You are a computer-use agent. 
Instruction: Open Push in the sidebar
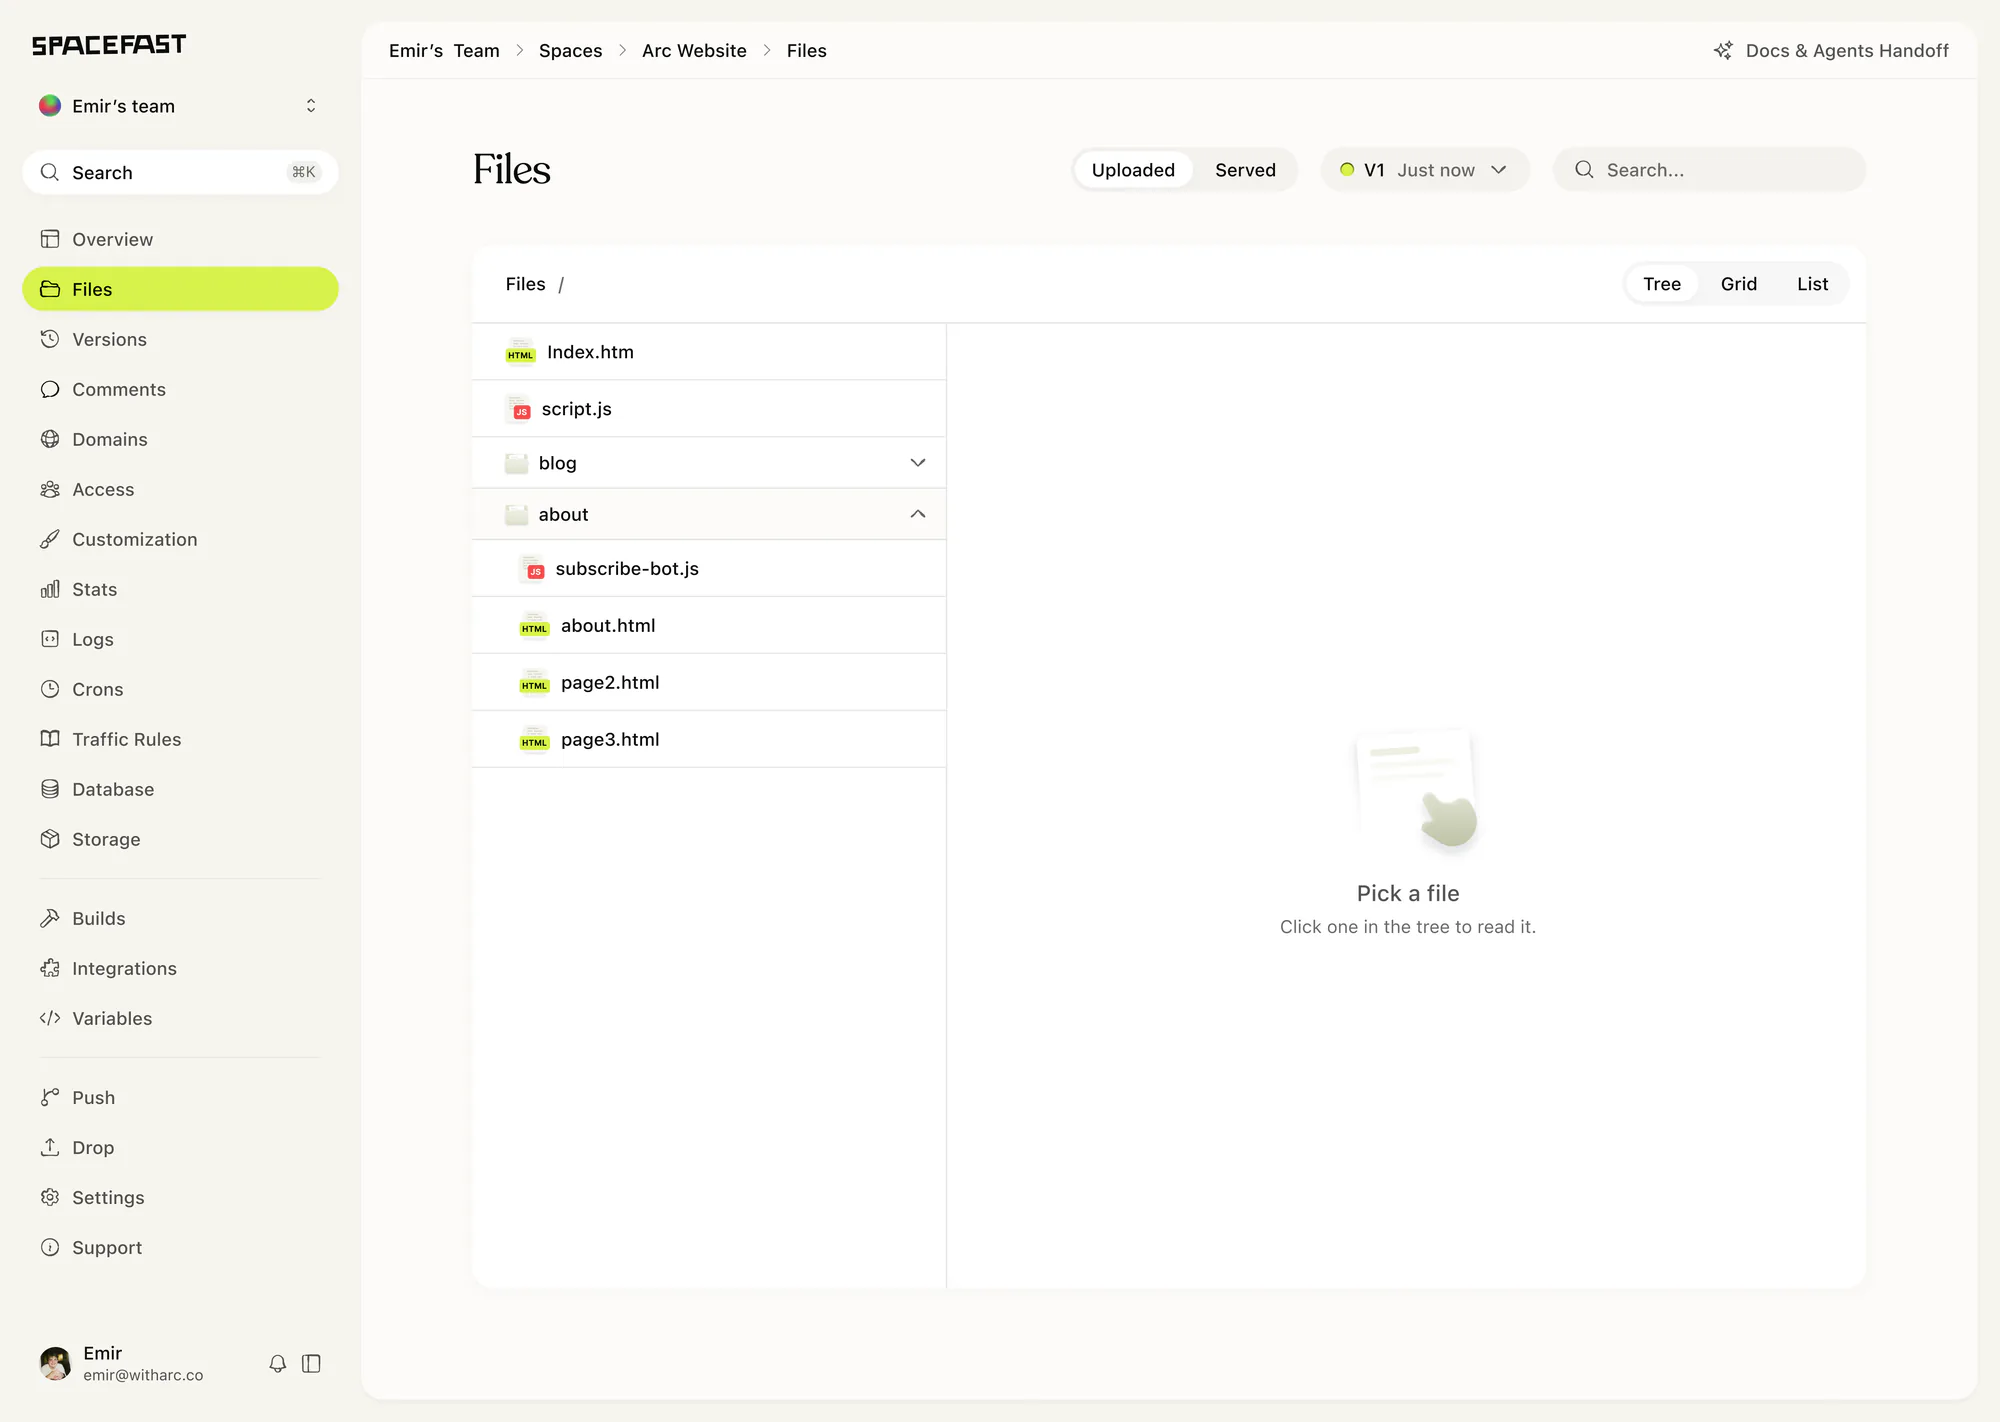(x=180, y=1097)
